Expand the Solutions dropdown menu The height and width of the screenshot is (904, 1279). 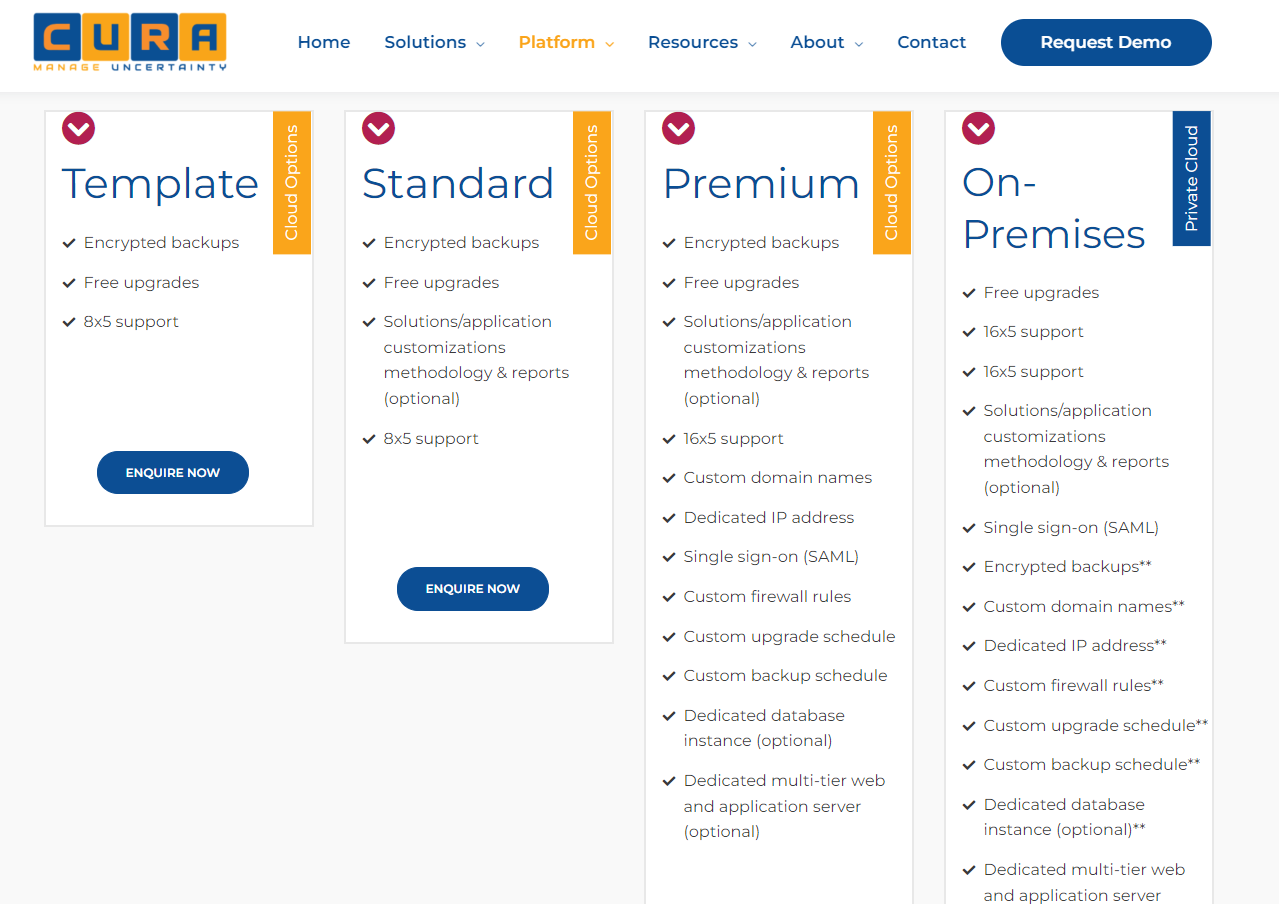435,42
